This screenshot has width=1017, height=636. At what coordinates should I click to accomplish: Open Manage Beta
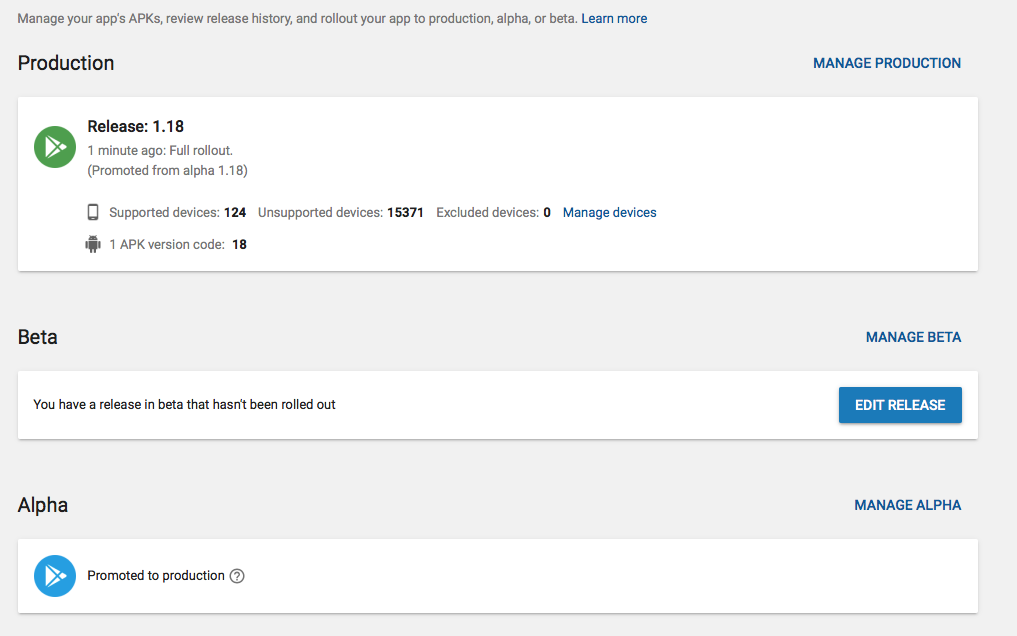tap(913, 337)
